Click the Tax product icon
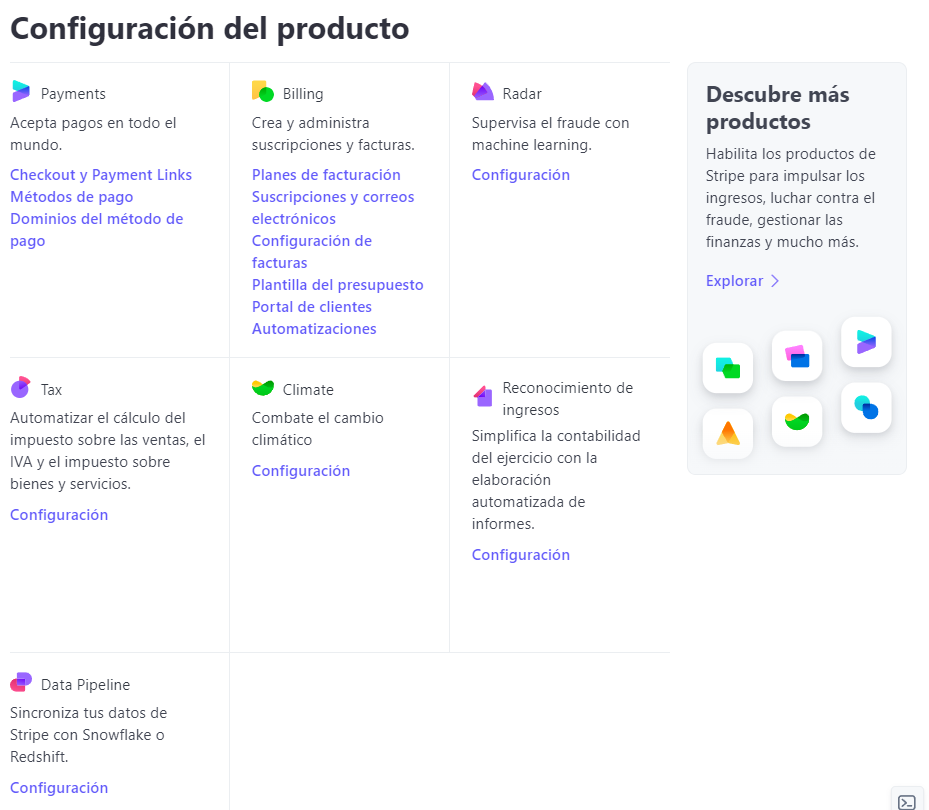This screenshot has width=929, height=810. point(21,388)
